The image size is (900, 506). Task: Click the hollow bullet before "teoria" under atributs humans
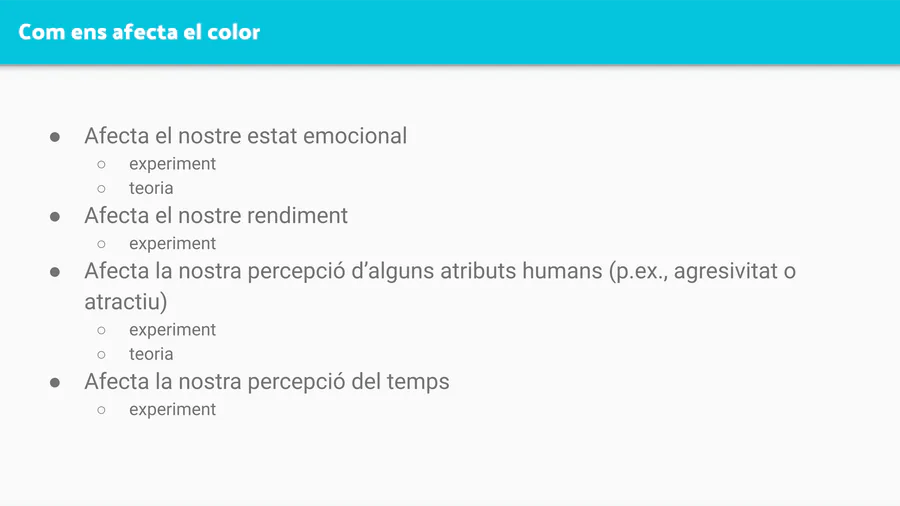(x=101, y=354)
